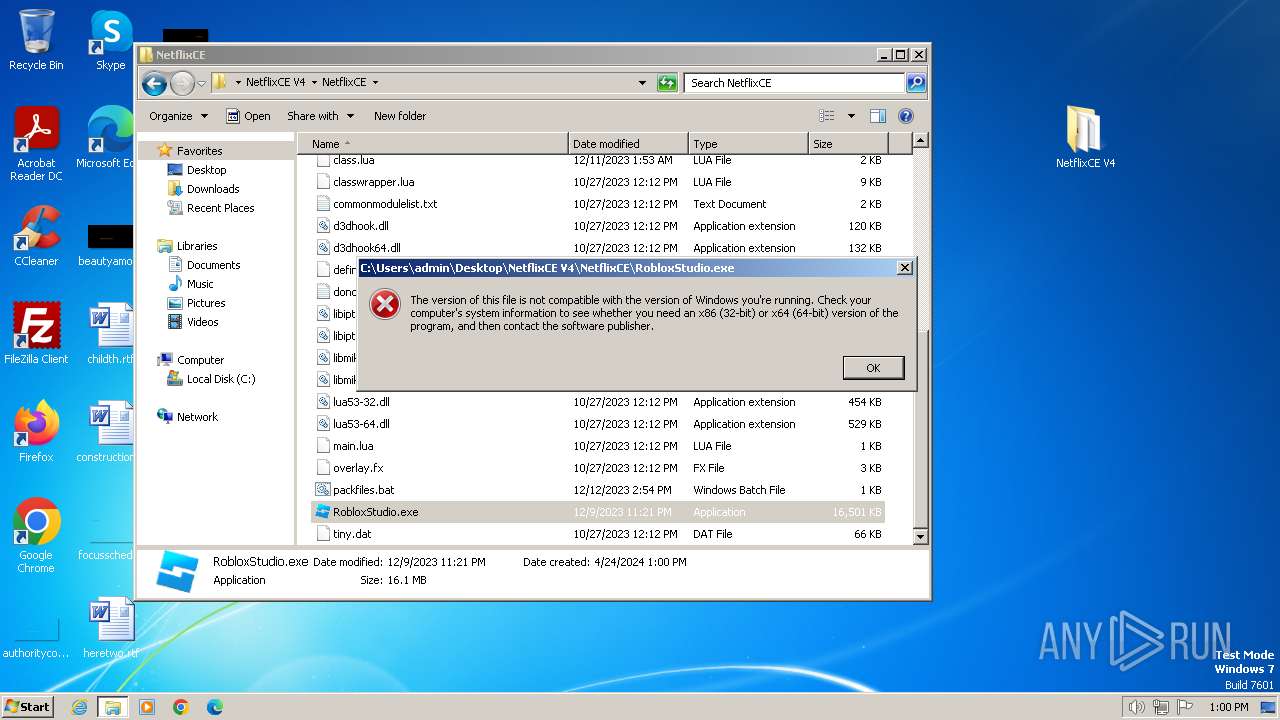The width and height of the screenshot is (1280, 720).
Task: Open heretwo.rtf desktop document
Action: click(110, 628)
